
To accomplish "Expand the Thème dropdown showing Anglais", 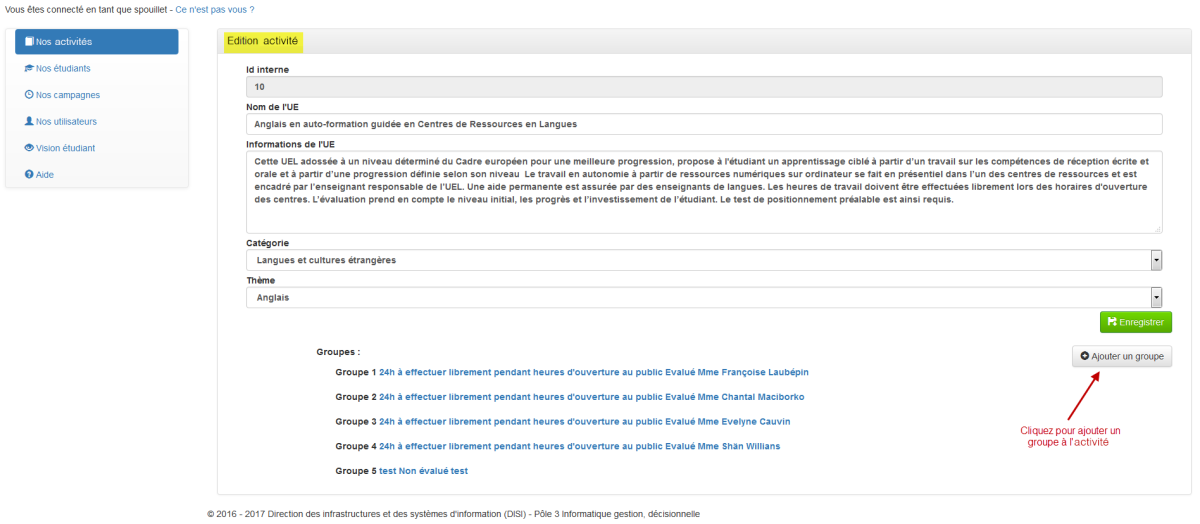I will click(703, 297).
